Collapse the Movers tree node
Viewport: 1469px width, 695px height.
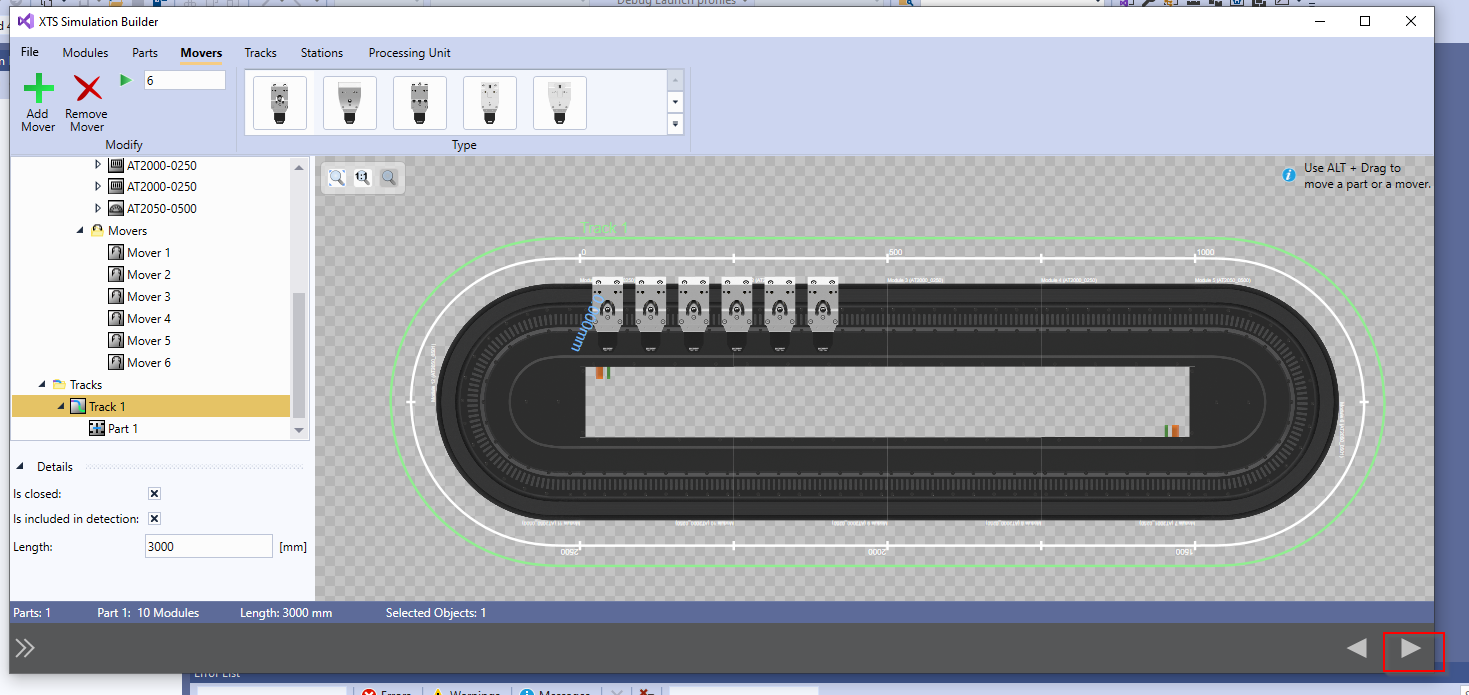(80, 231)
